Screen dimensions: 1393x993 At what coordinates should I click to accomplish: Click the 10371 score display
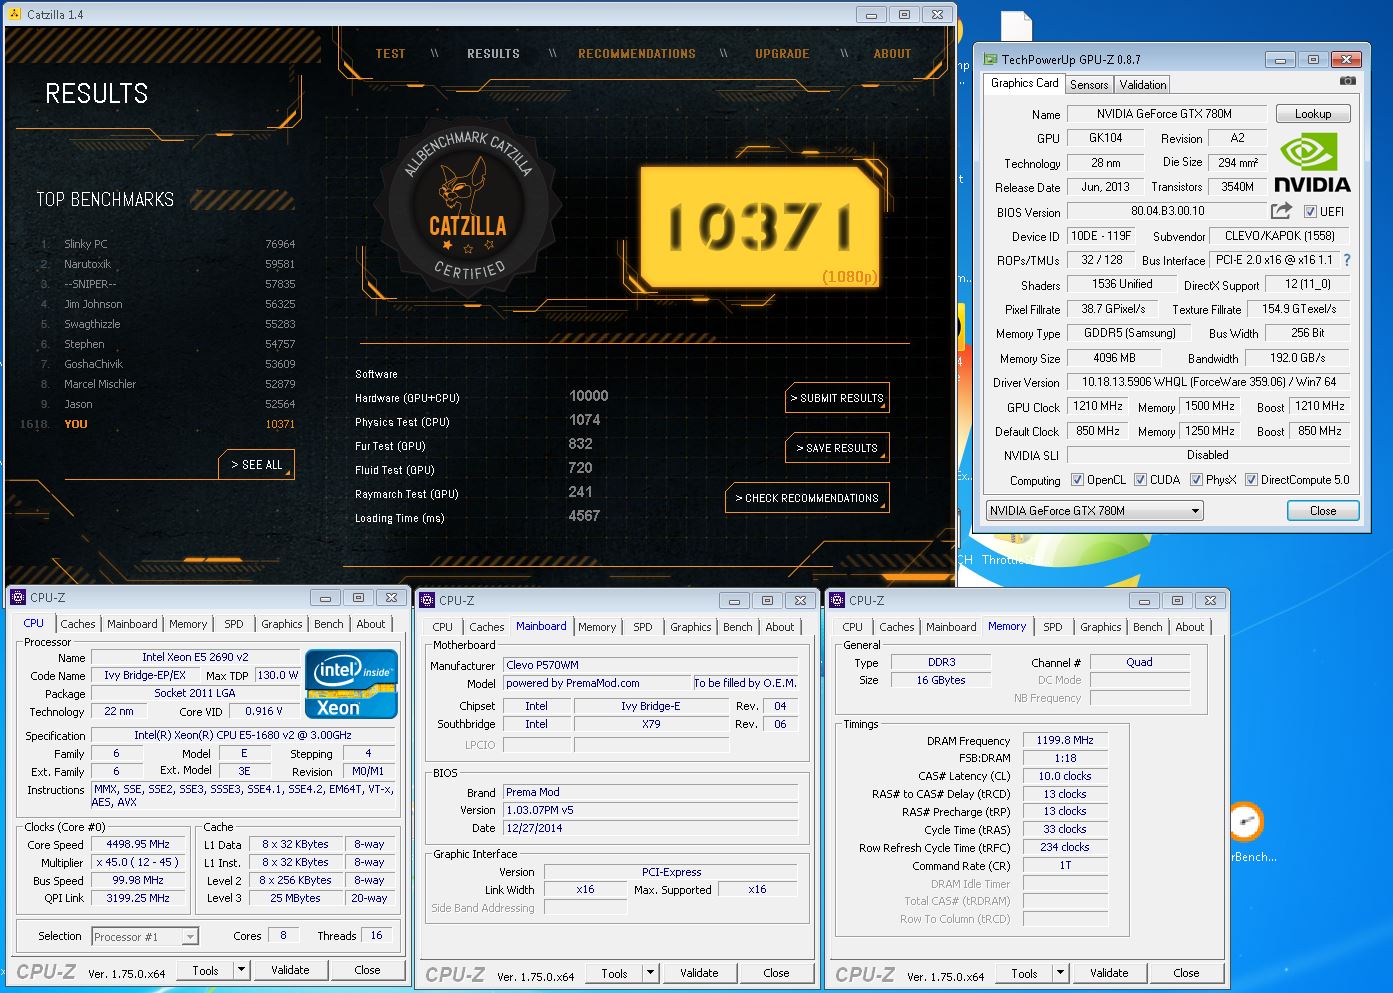759,226
